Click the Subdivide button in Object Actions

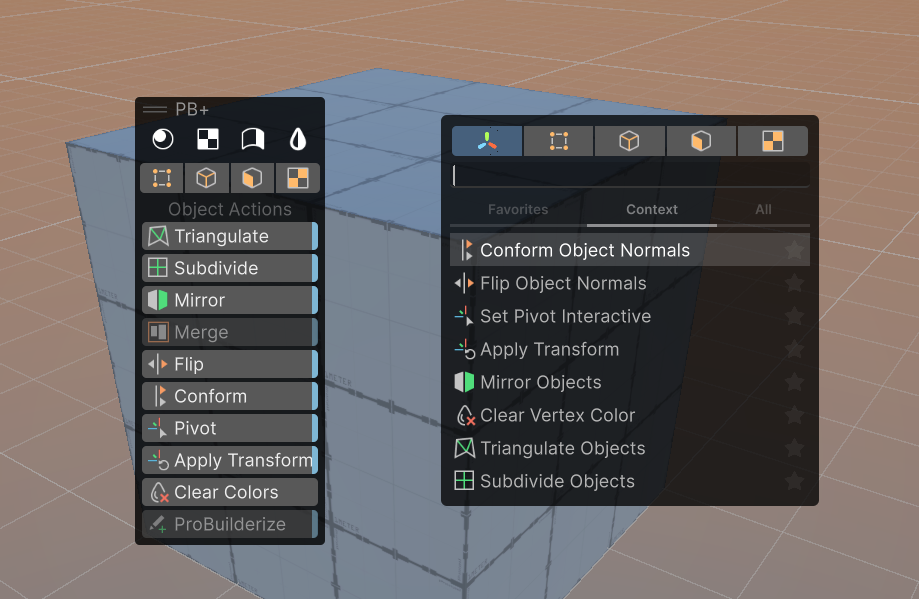click(226, 268)
